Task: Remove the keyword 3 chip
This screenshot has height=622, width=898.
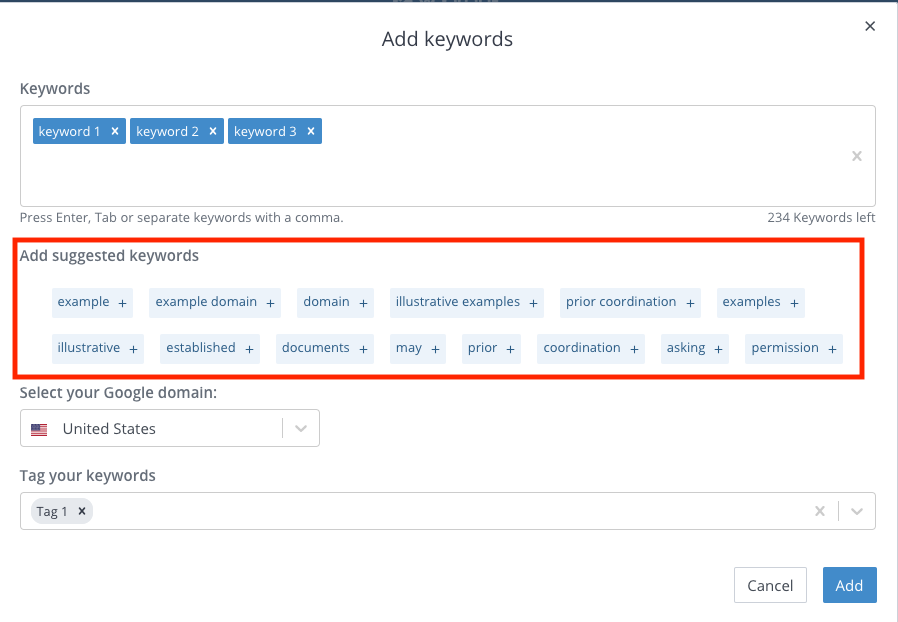Action: pos(310,131)
